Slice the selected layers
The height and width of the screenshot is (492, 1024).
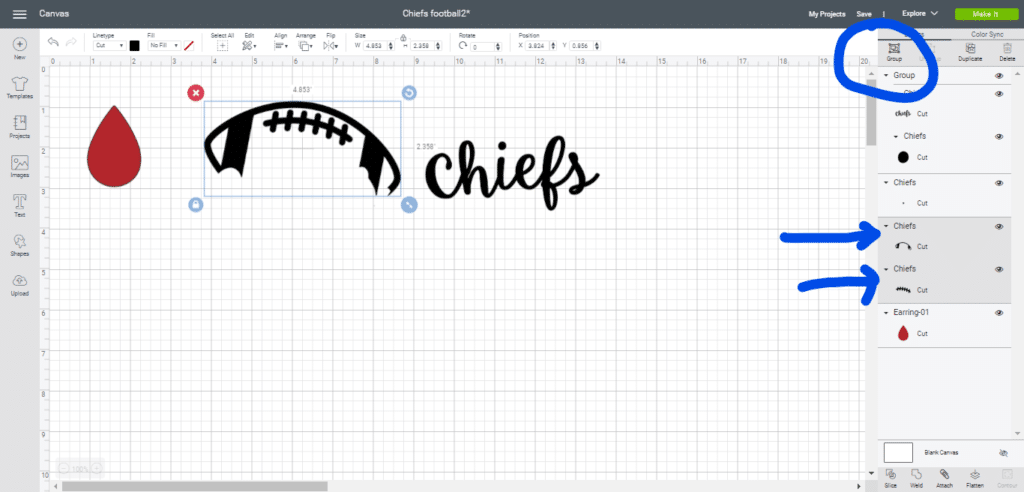click(x=891, y=478)
